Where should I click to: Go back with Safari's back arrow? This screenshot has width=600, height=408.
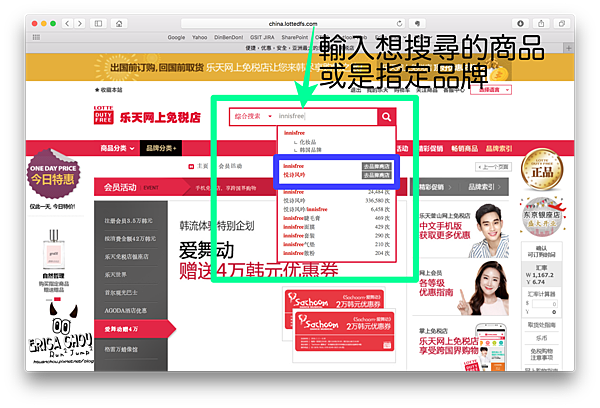point(67,23)
